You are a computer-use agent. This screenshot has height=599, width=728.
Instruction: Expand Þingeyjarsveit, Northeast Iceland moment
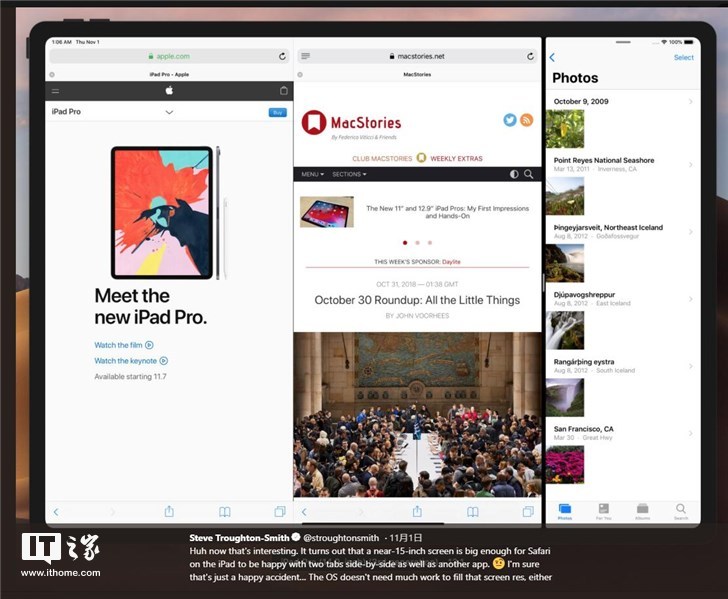[690, 232]
